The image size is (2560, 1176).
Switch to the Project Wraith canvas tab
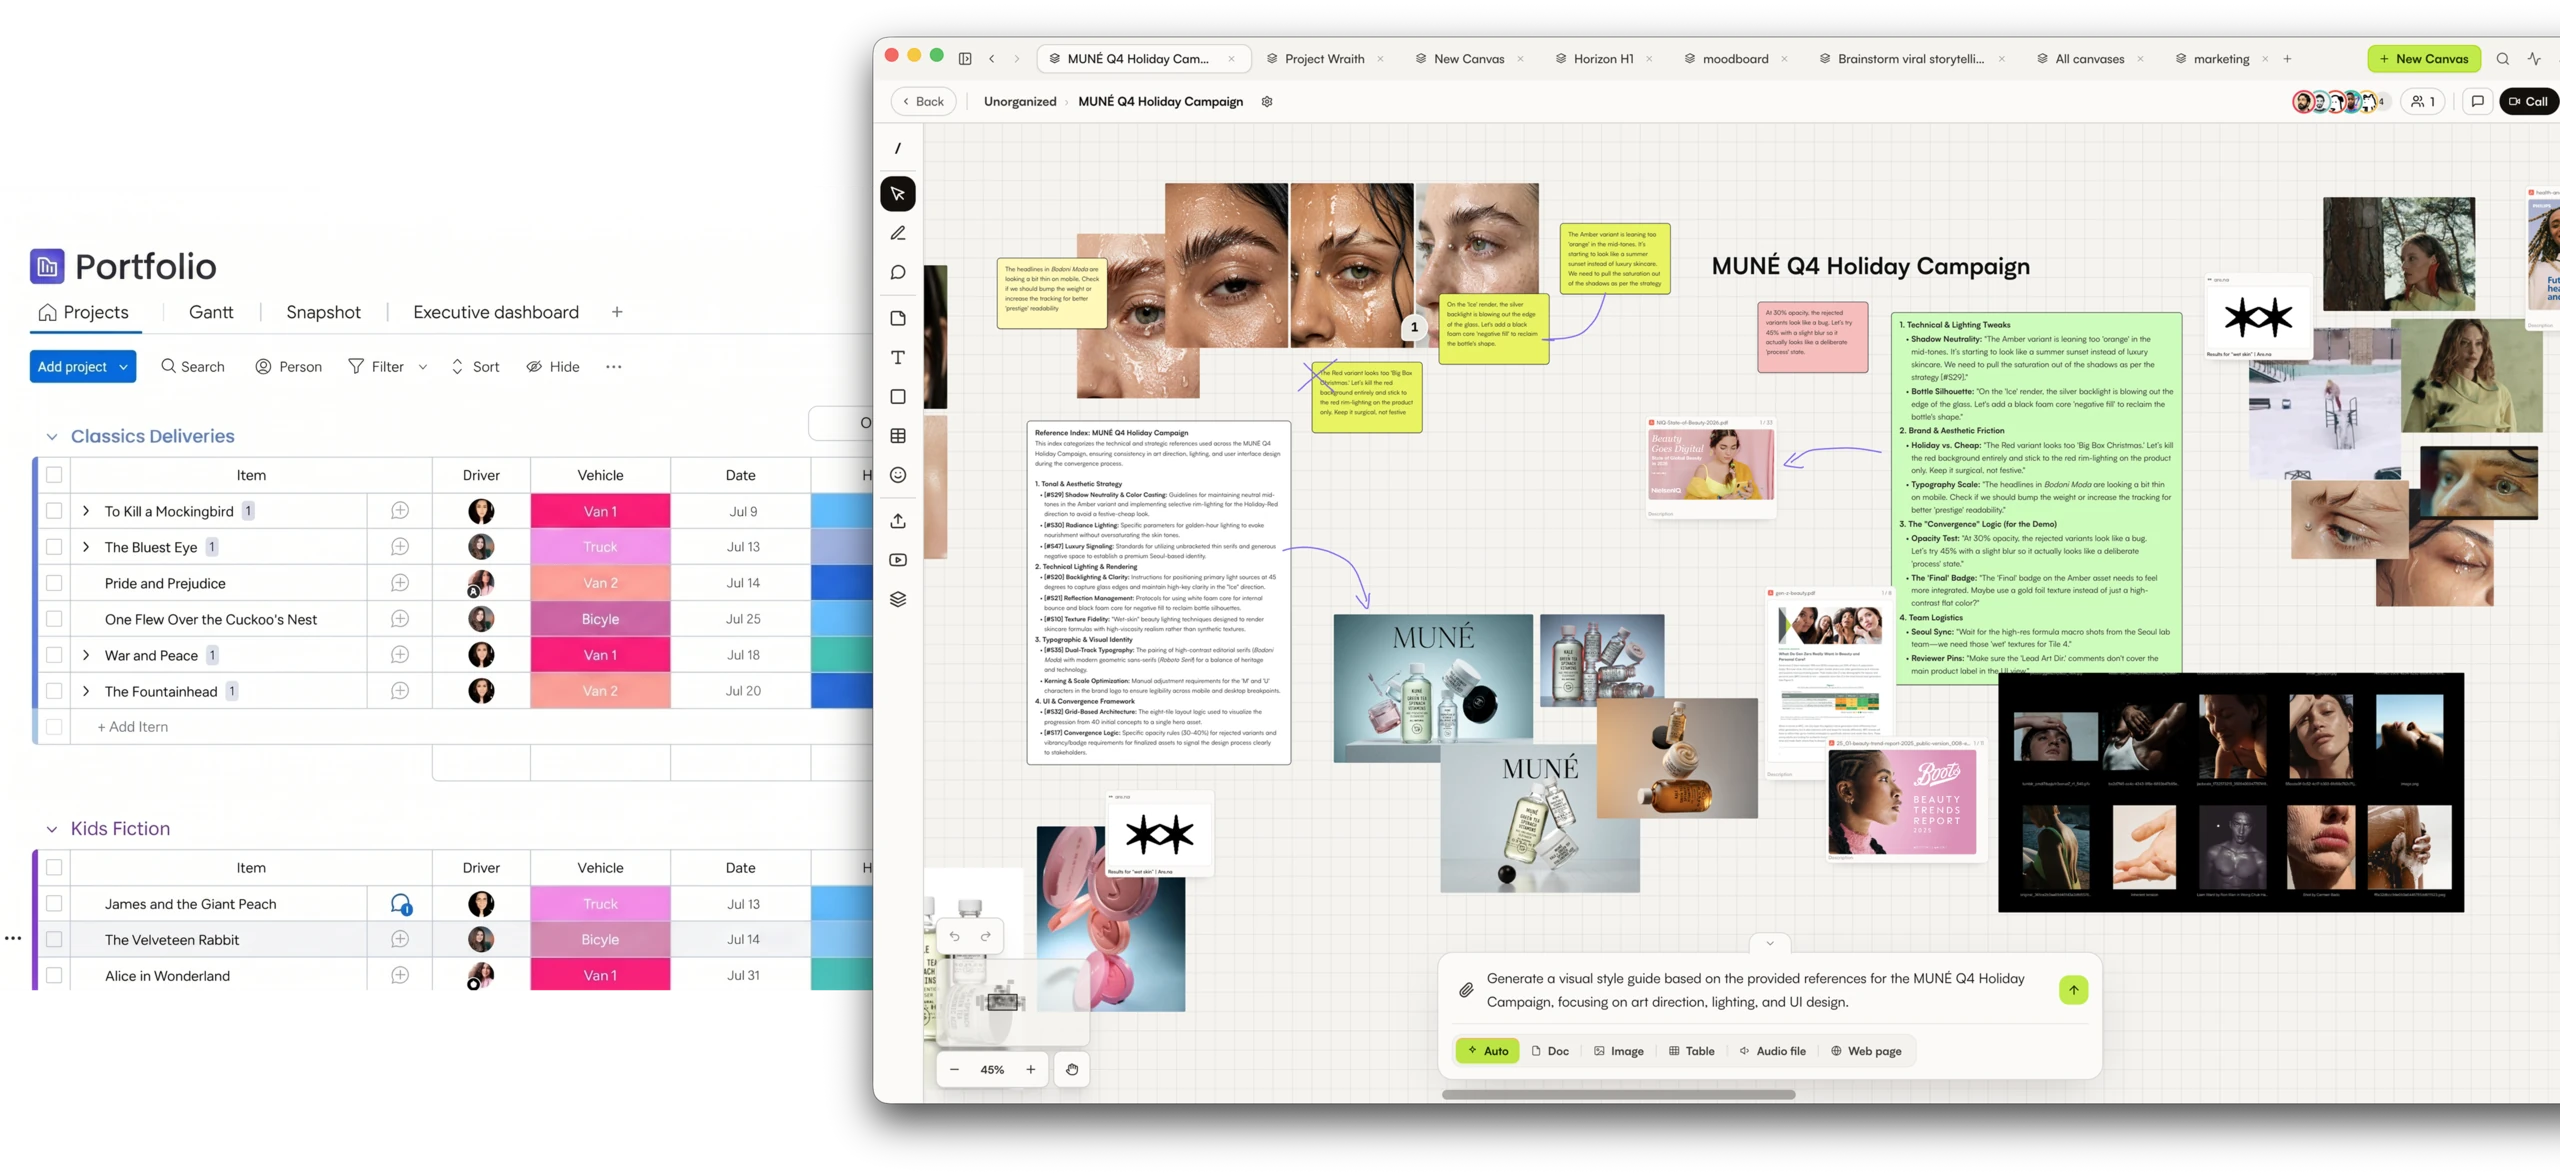tap(1324, 59)
